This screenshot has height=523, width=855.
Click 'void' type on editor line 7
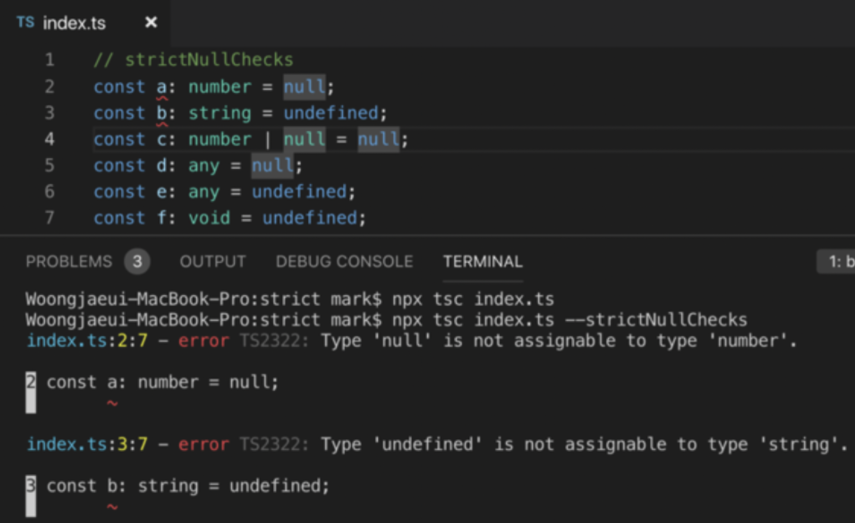(x=209, y=218)
